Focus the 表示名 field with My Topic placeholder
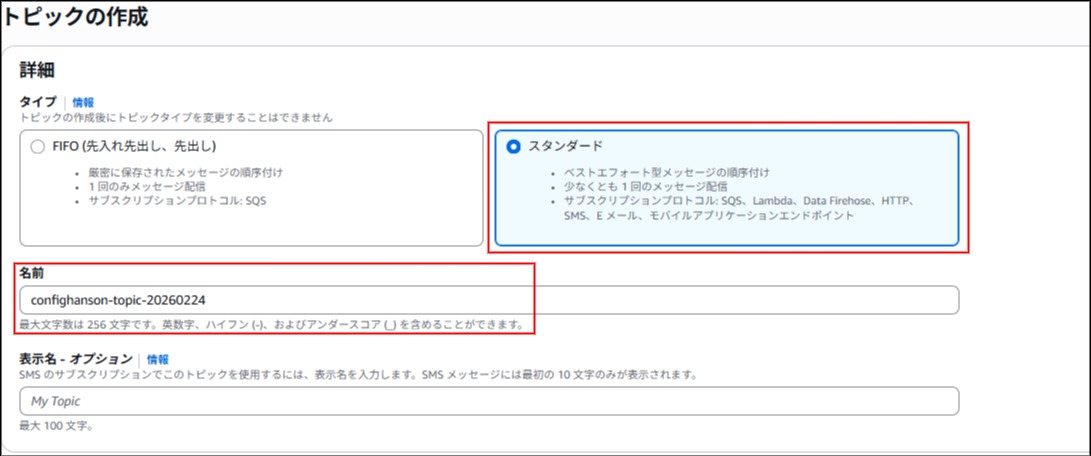 tap(488, 401)
